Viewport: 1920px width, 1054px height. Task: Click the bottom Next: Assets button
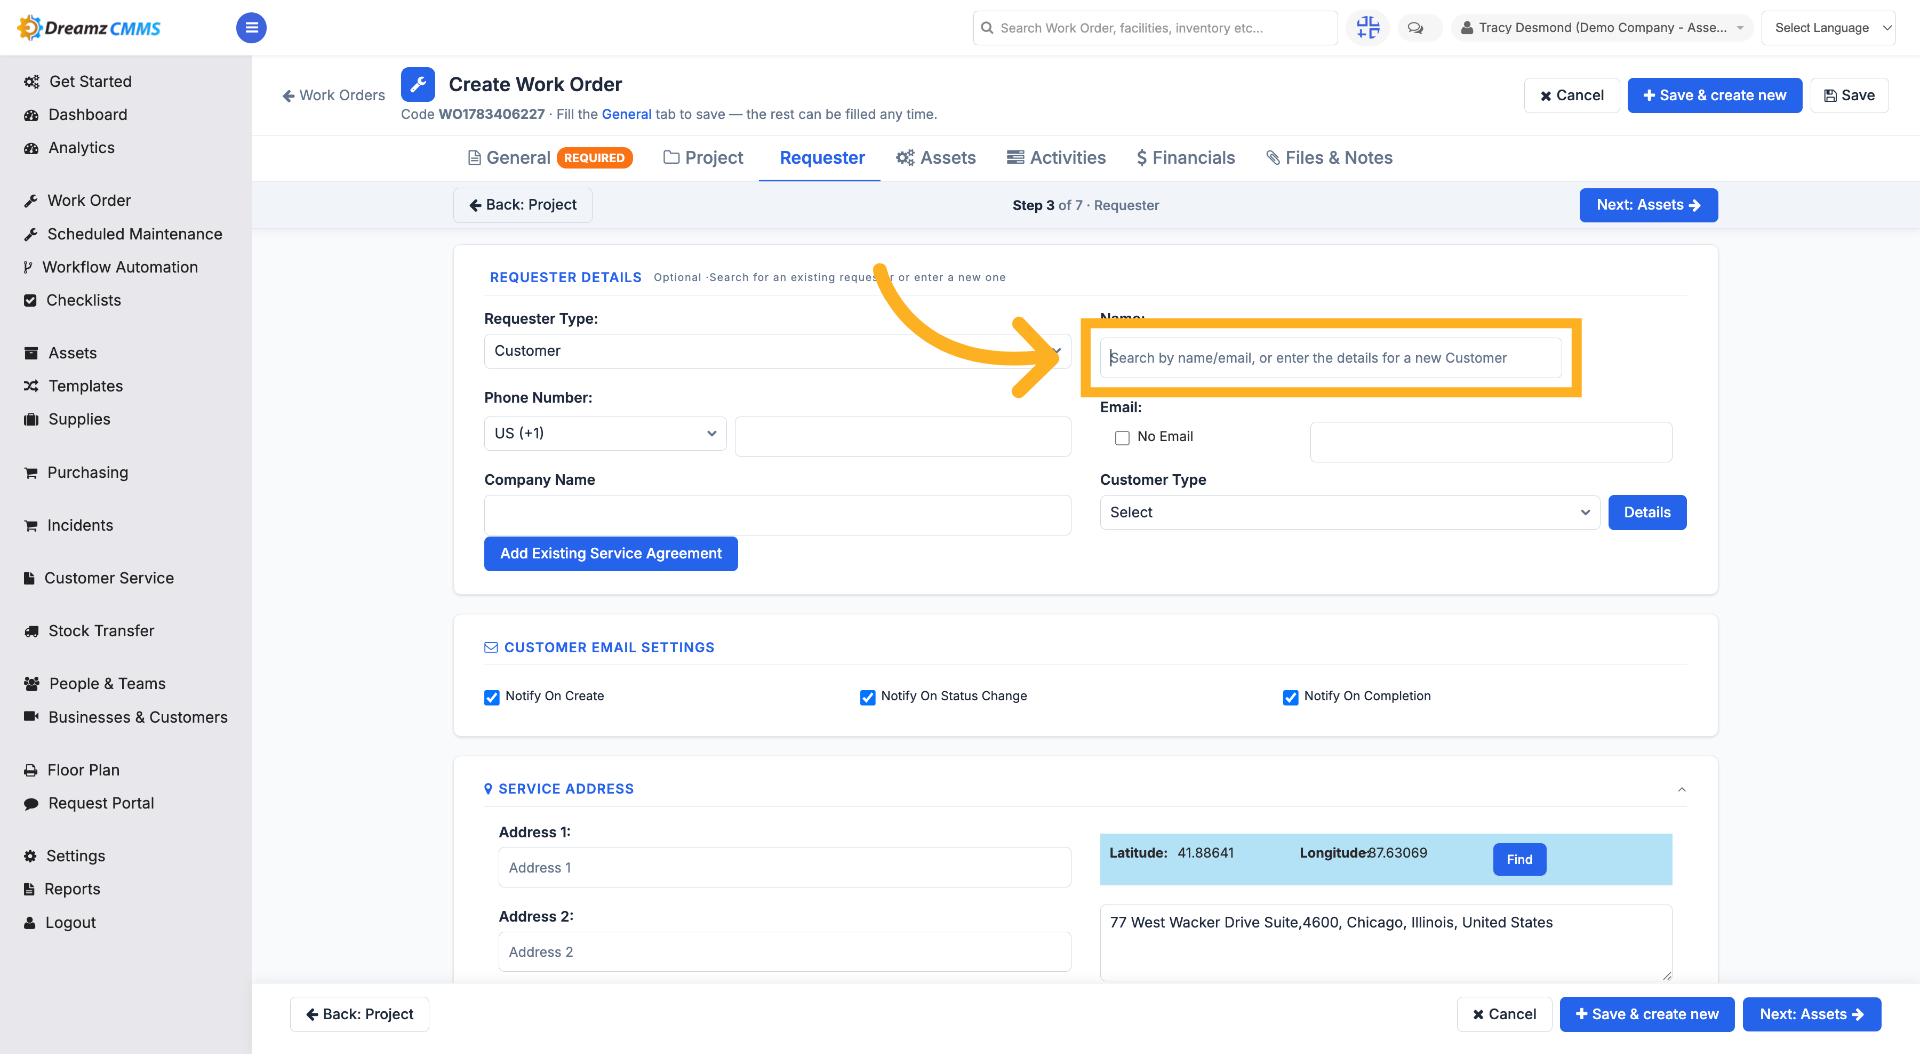tap(1812, 1014)
